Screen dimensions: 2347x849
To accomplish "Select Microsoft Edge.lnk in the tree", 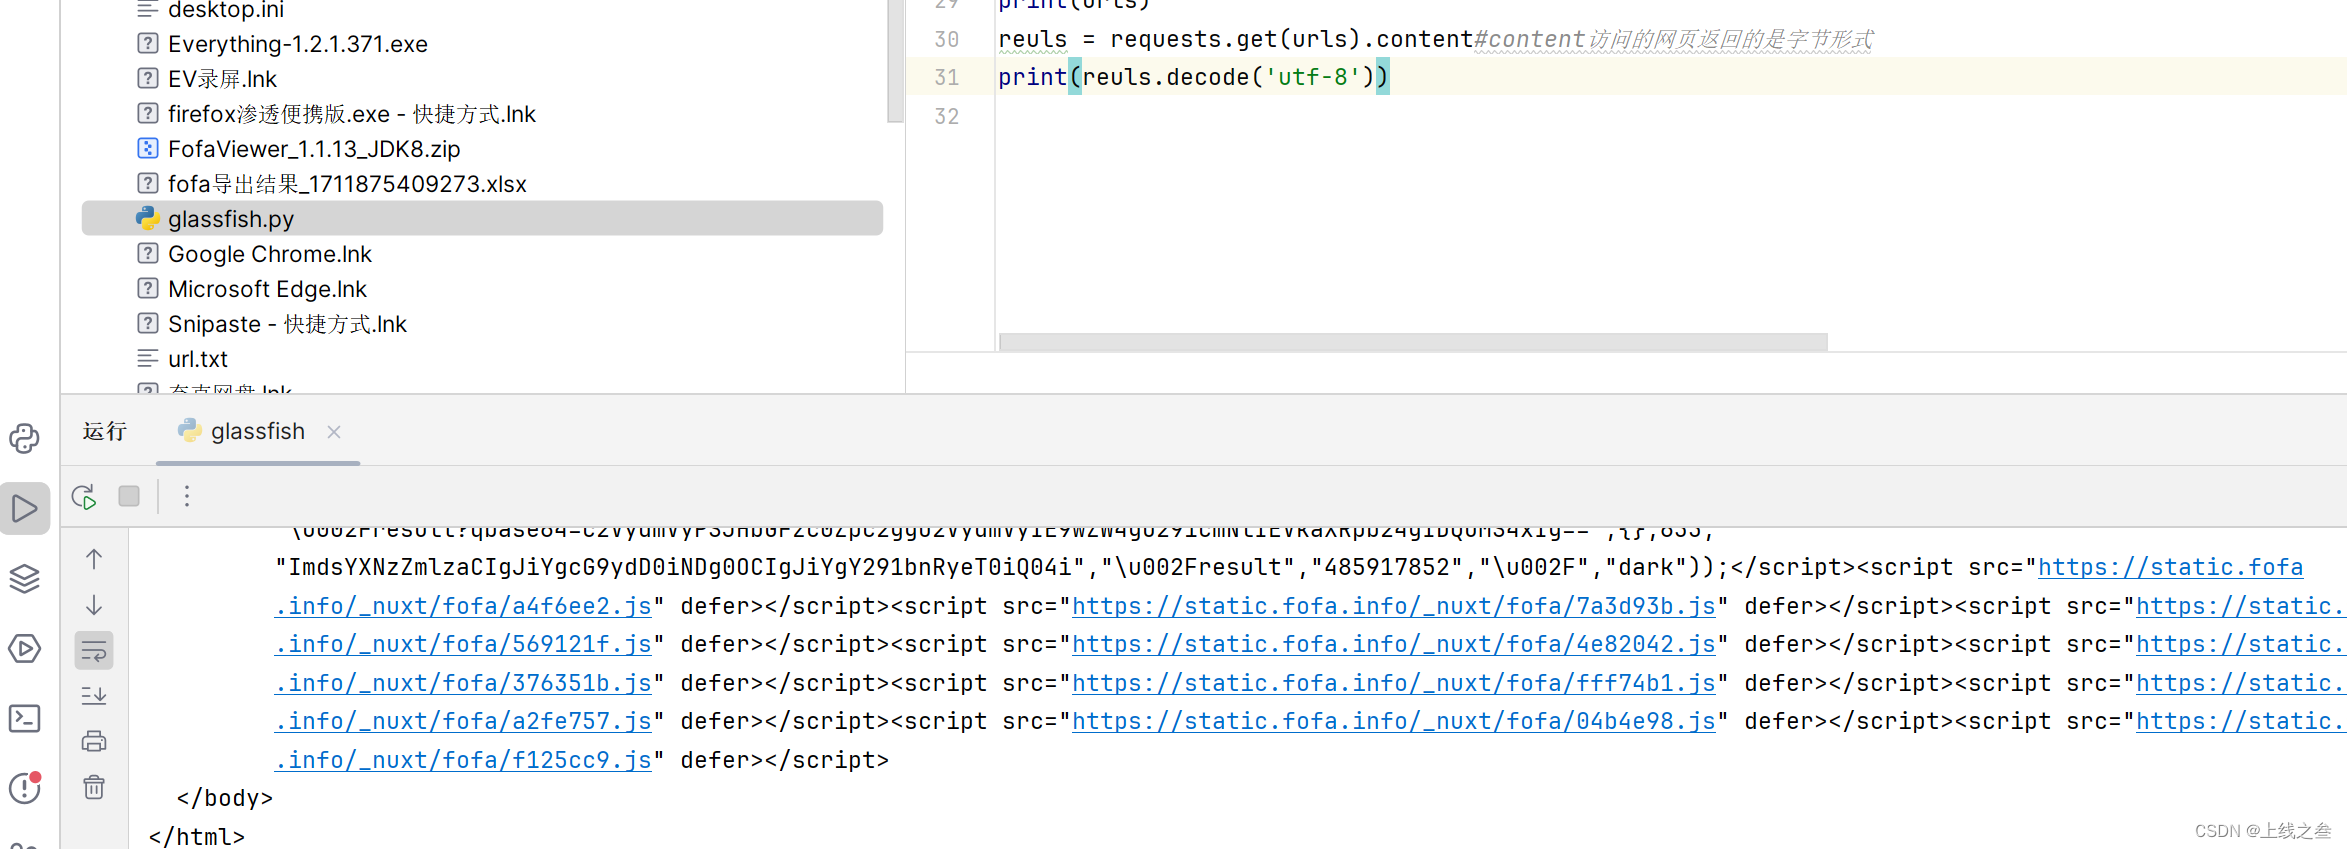I will click(x=267, y=289).
